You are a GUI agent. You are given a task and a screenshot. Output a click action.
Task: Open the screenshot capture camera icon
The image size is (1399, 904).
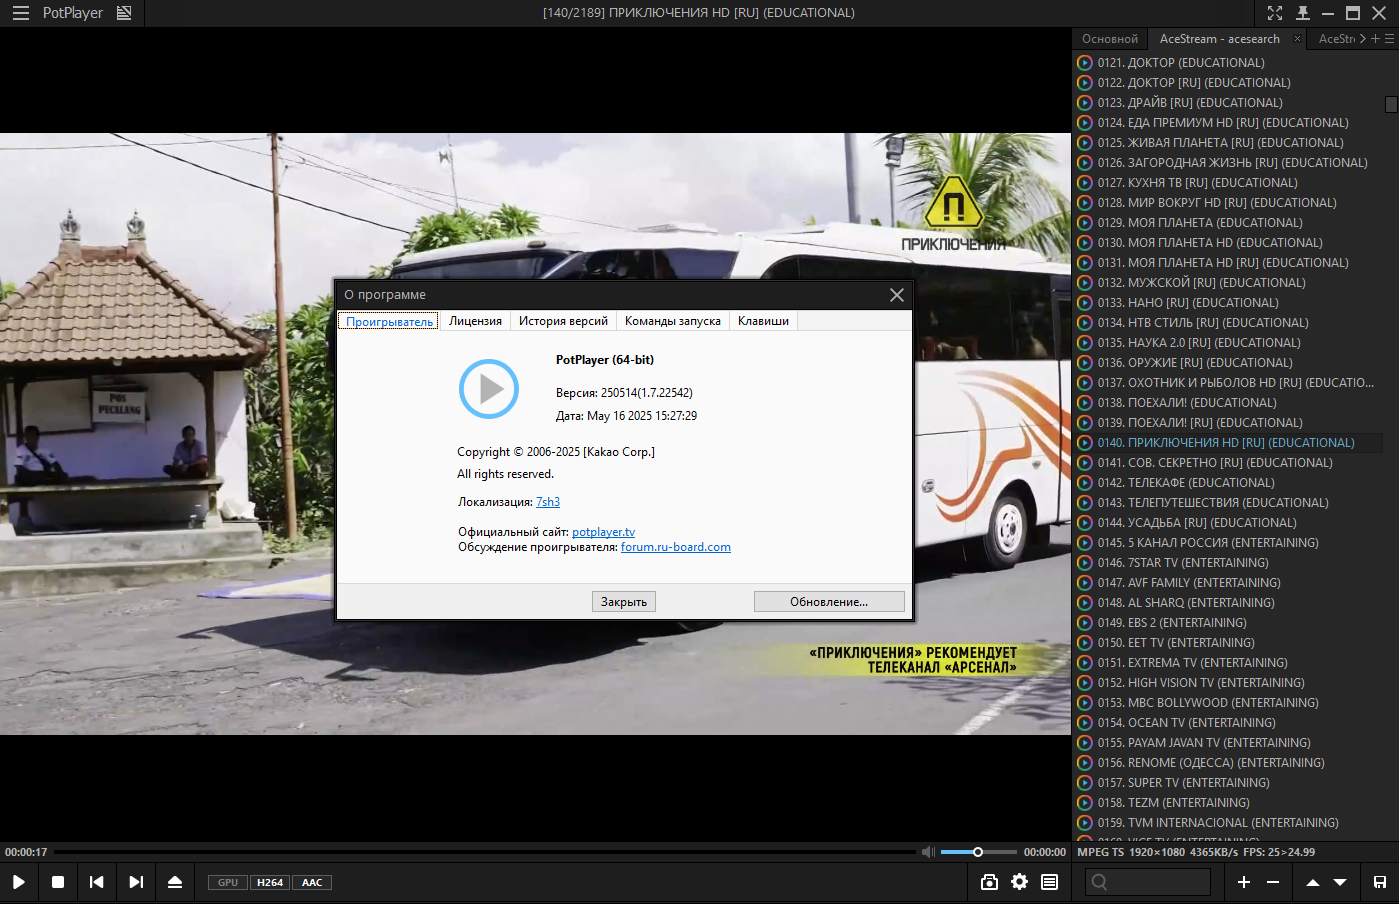tap(989, 882)
